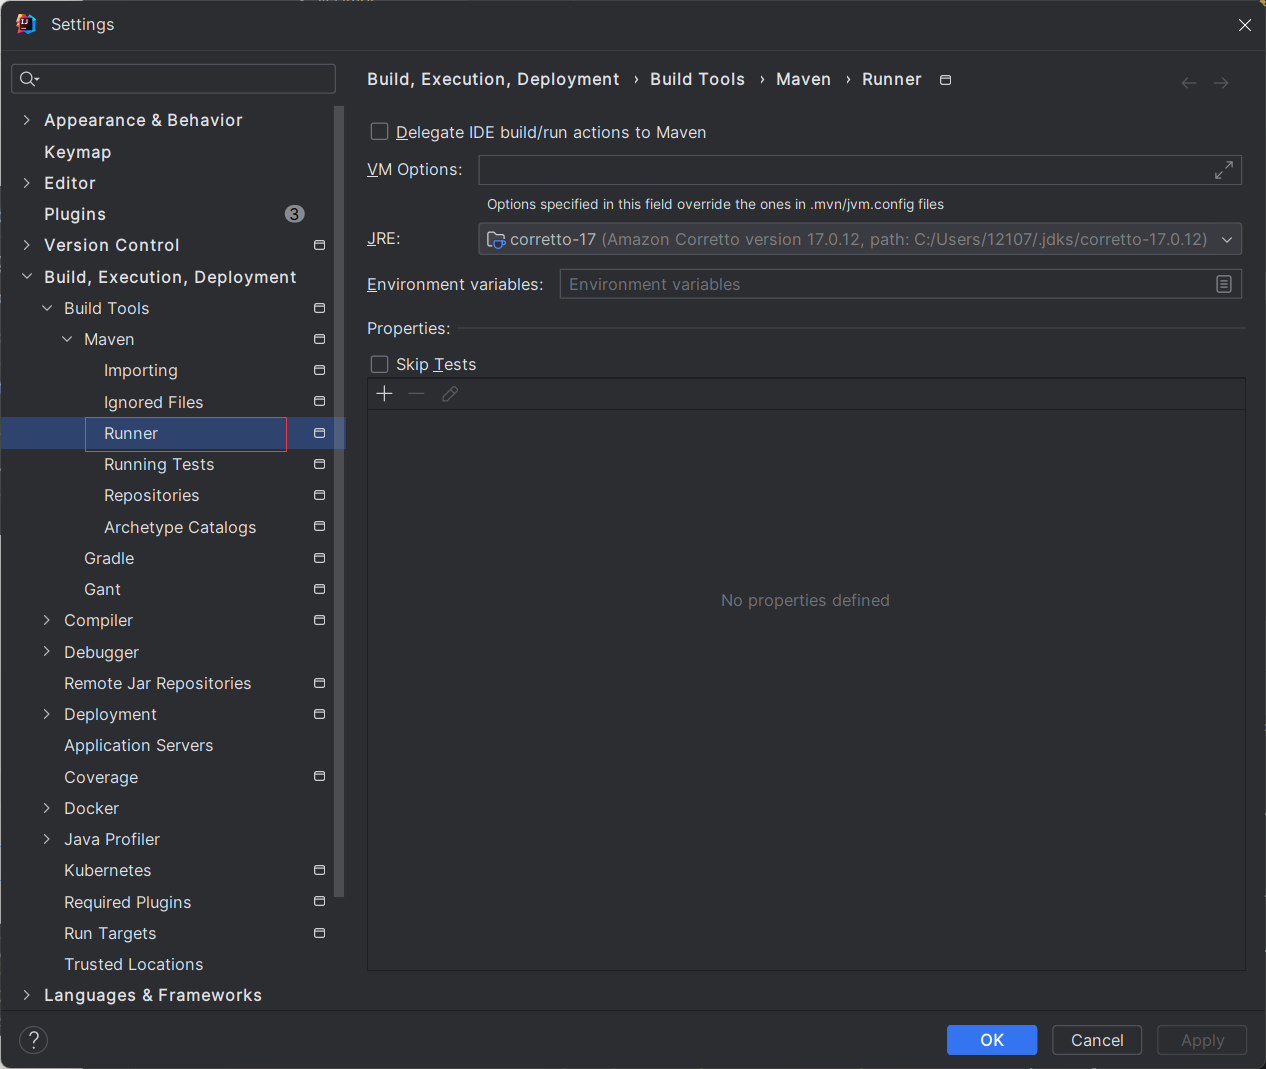
Task: Select Maven in the breadcrumb path
Action: (x=803, y=79)
